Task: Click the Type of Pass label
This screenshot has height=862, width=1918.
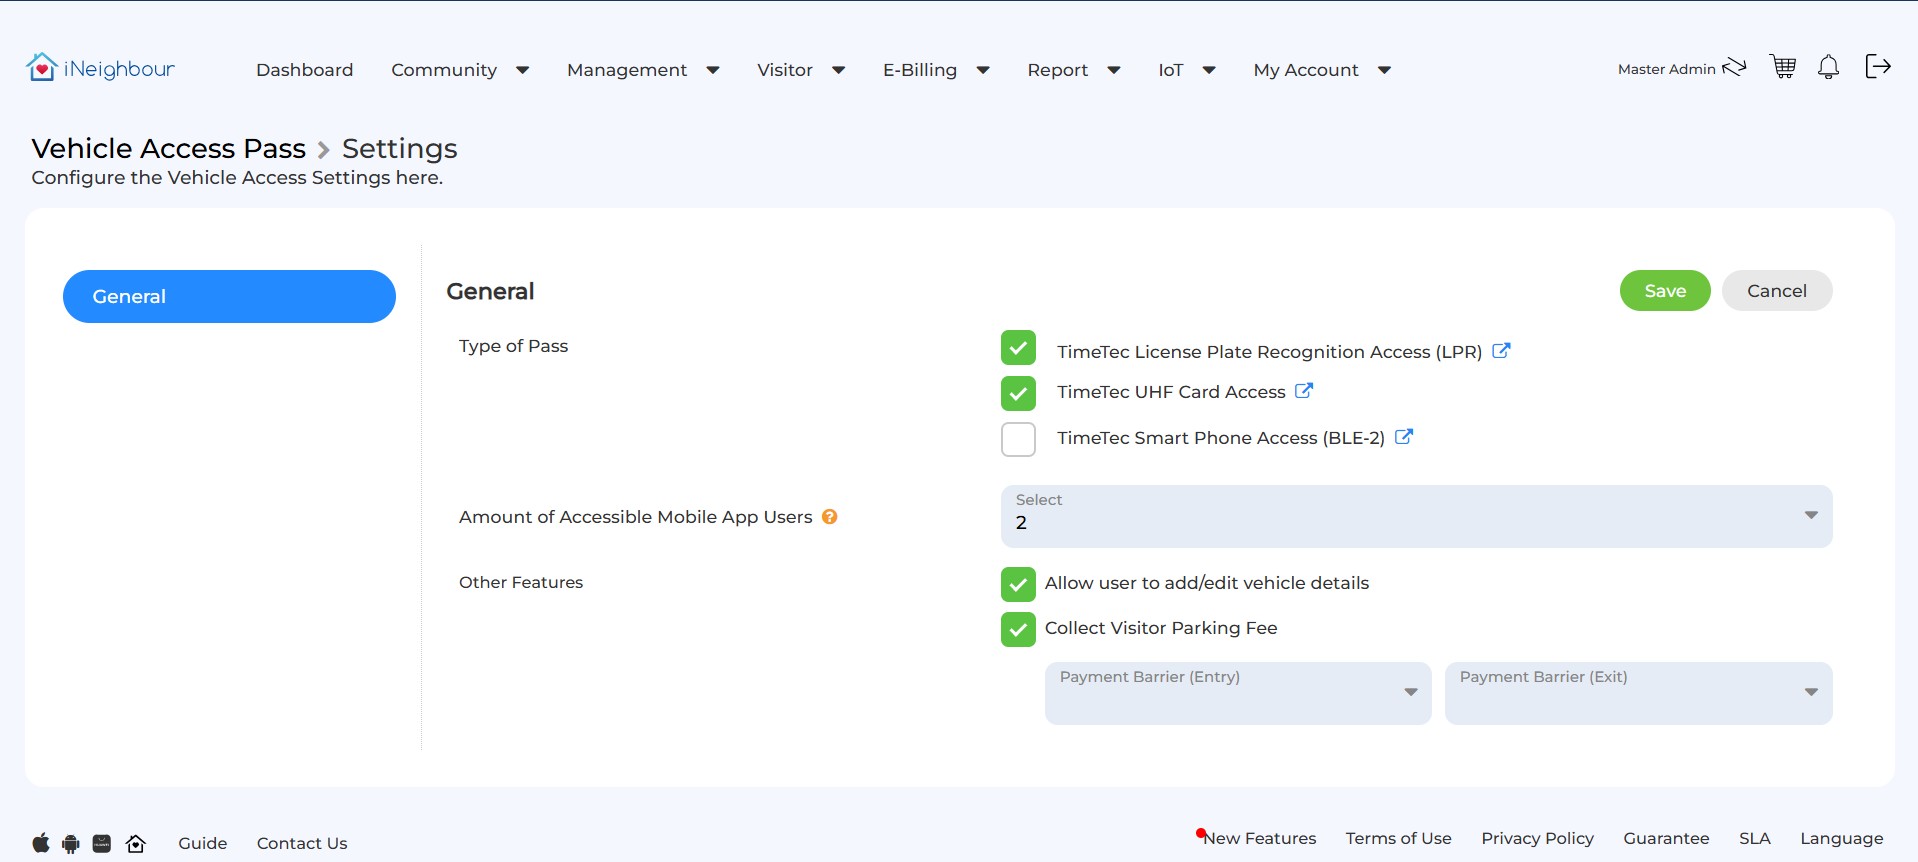Action: (x=513, y=346)
